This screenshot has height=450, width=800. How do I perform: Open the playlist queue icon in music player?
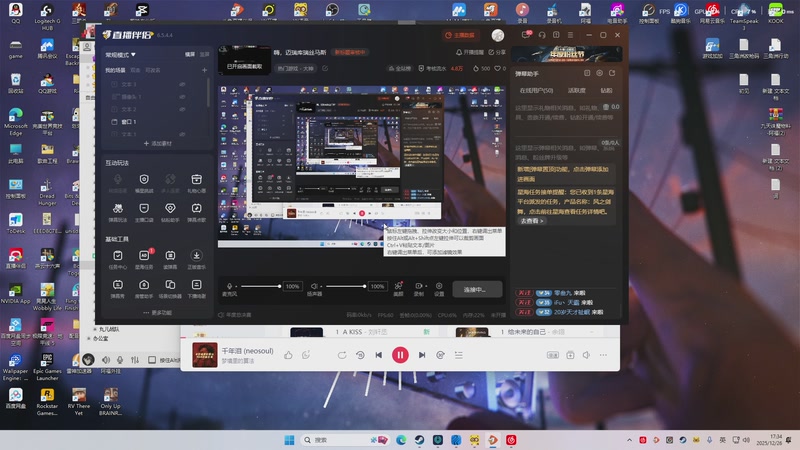click(459, 355)
